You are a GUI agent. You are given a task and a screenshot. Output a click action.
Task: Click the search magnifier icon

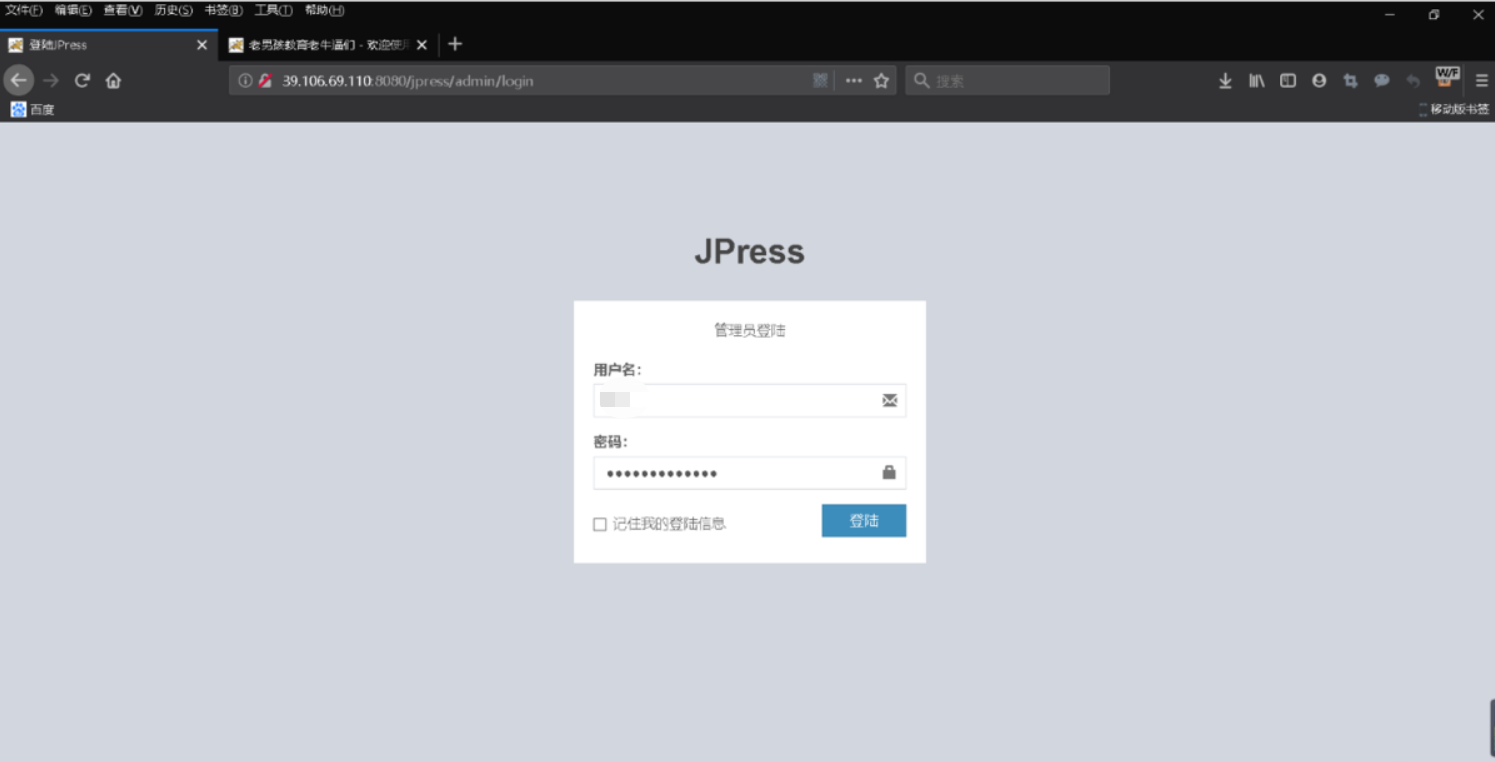click(922, 81)
